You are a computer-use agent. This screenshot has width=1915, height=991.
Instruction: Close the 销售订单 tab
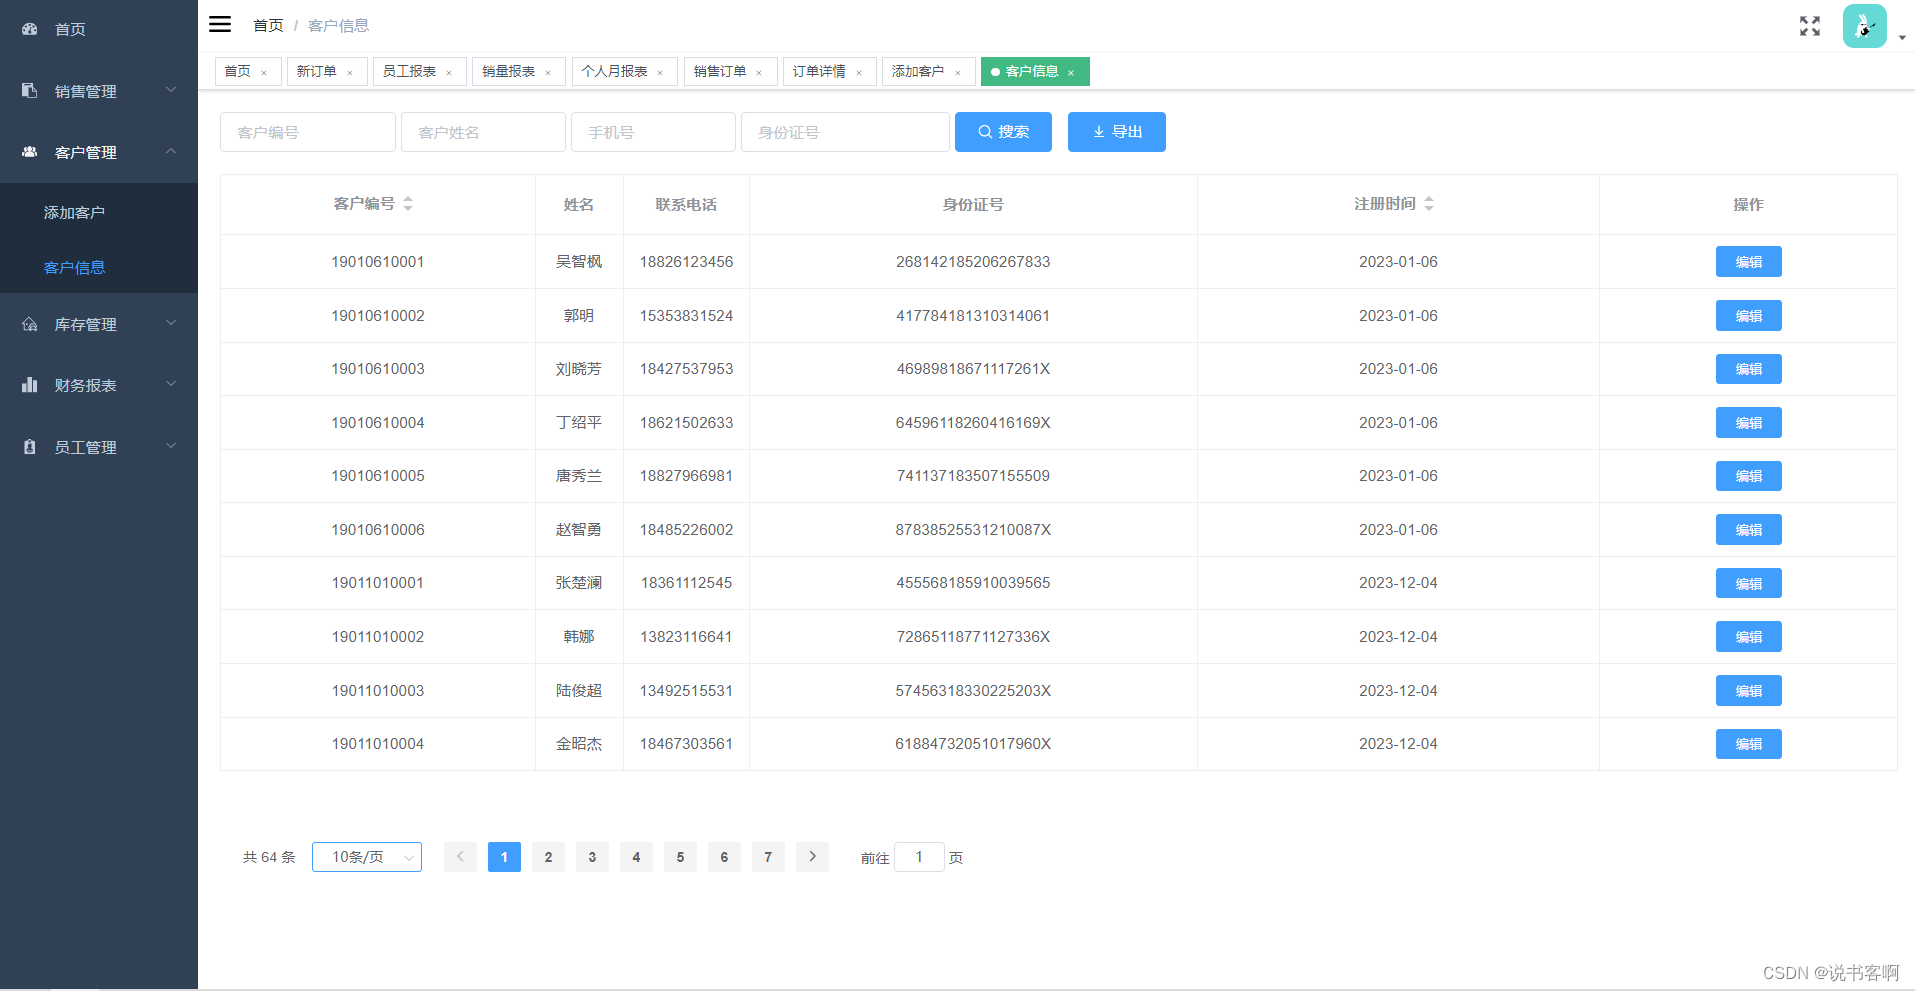coord(759,72)
